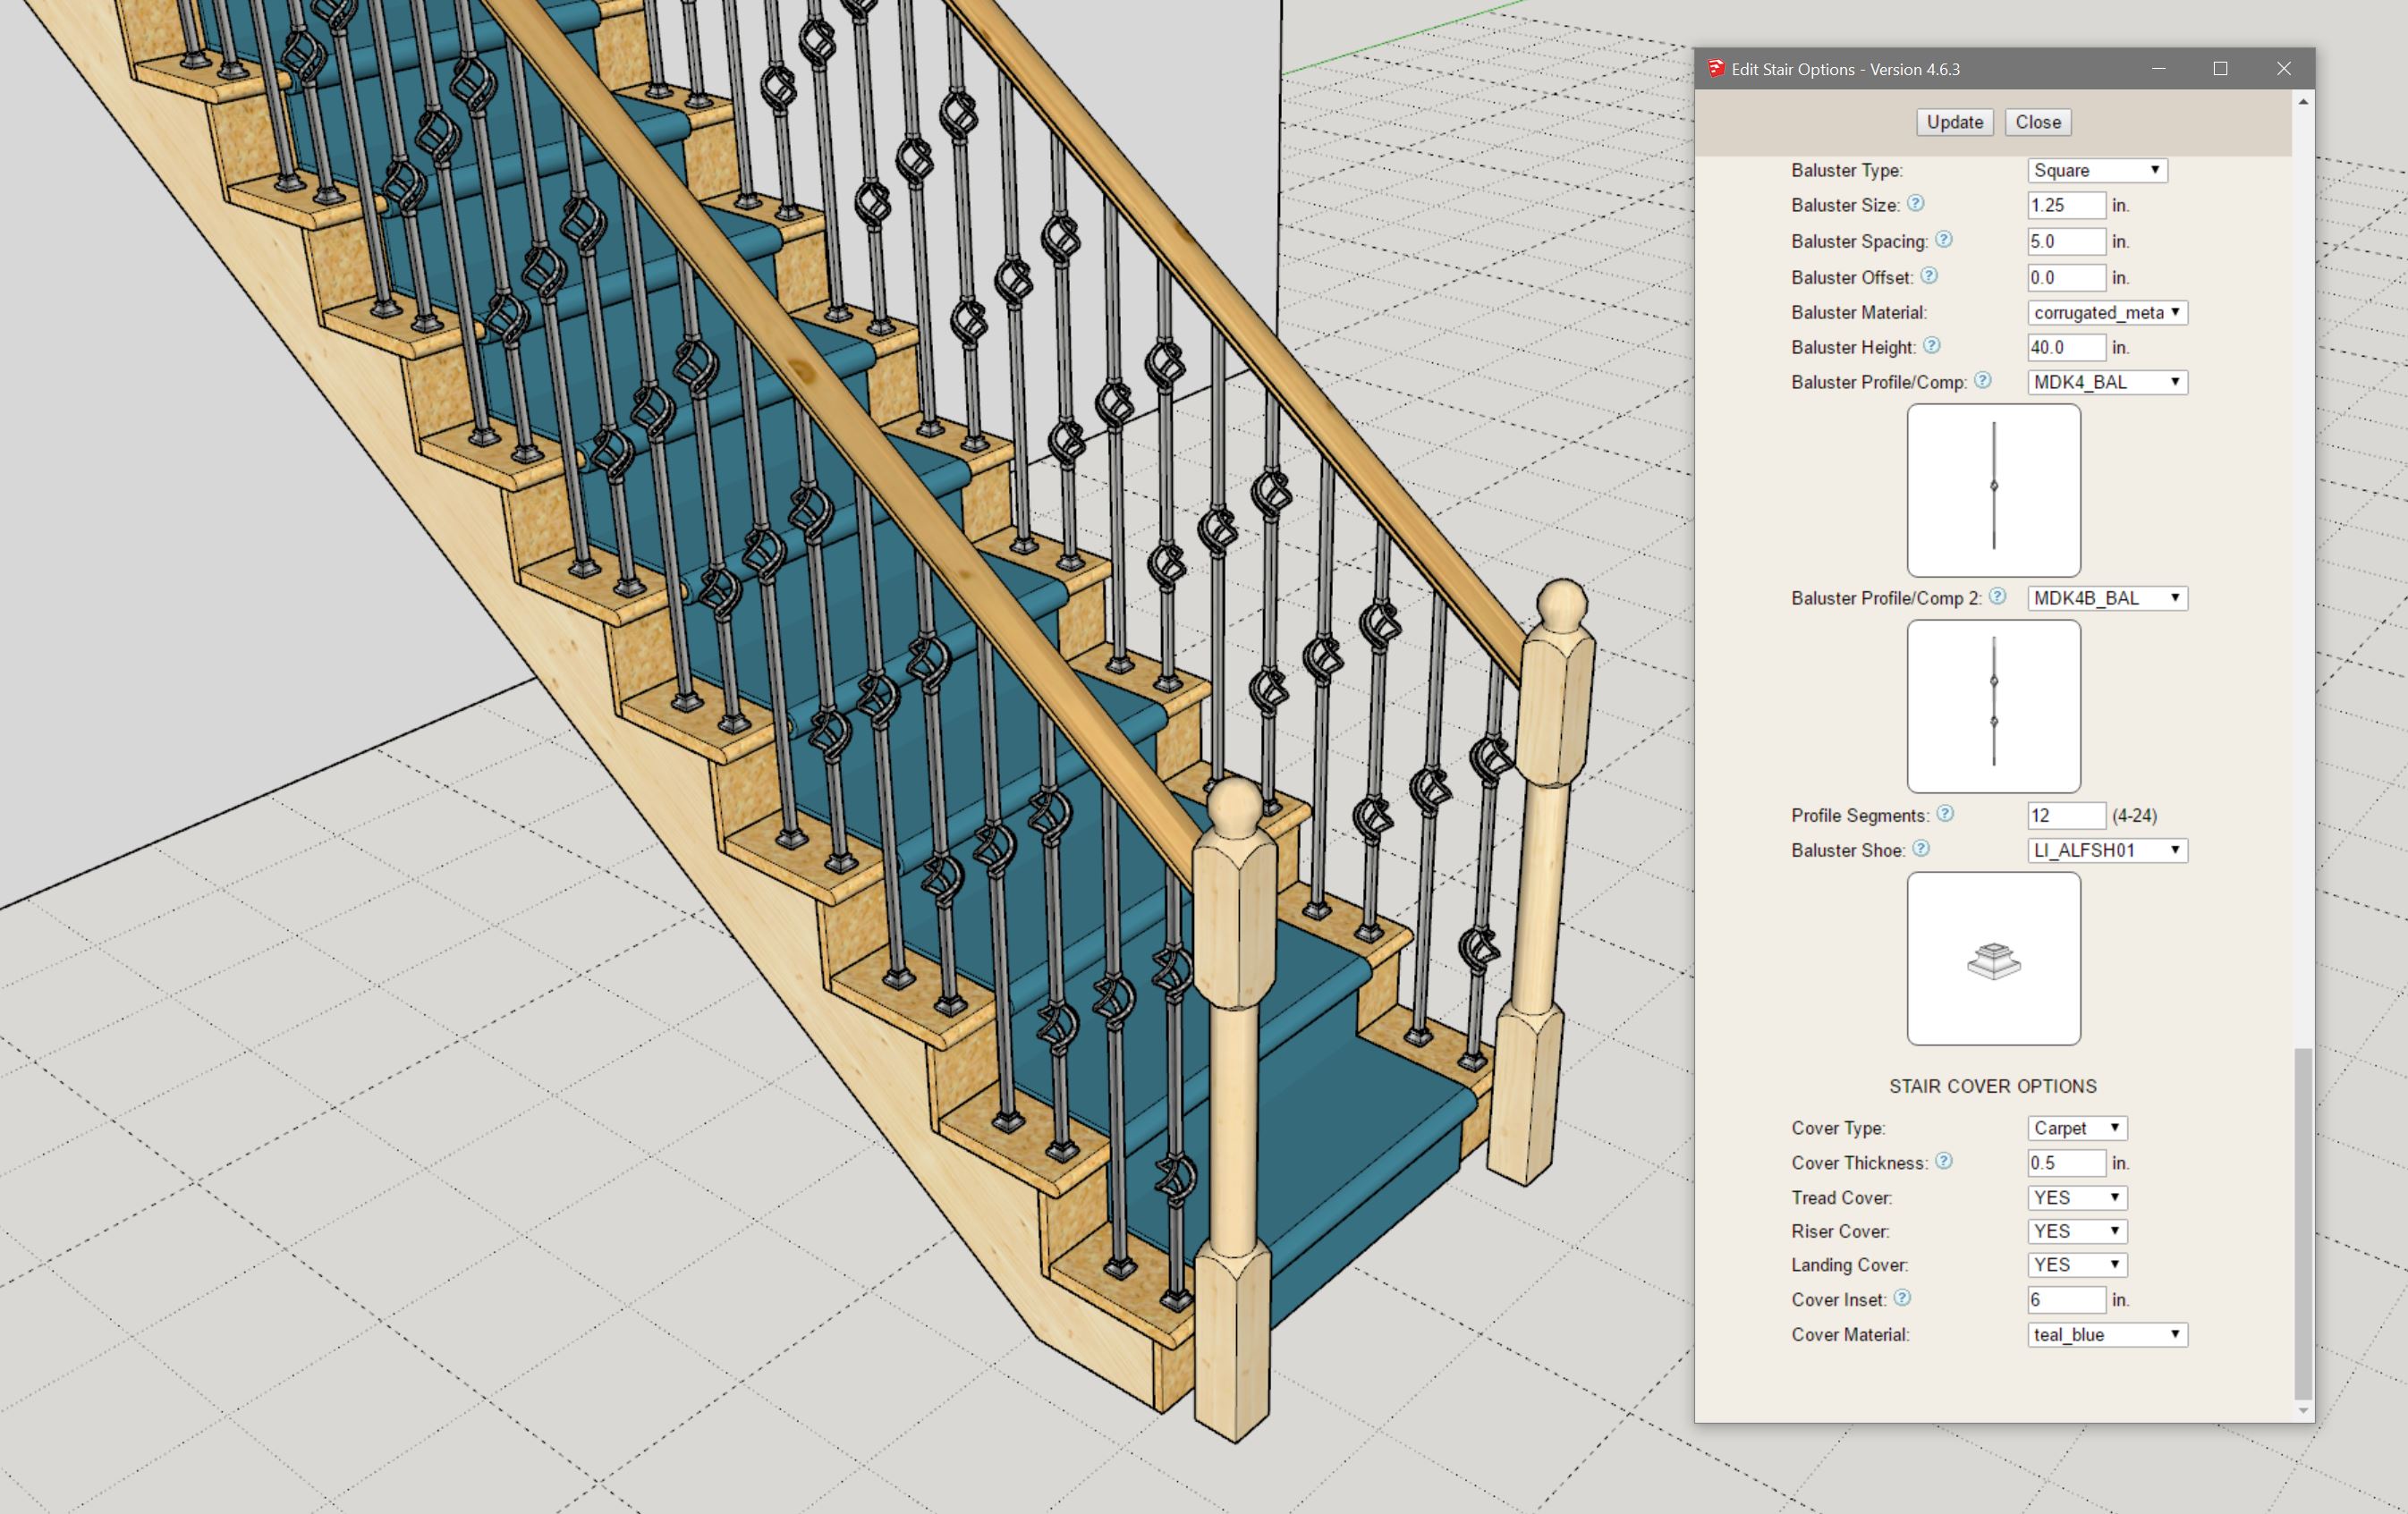Click help icon next to Baluster Shoe

click(x=1921, y=848)
